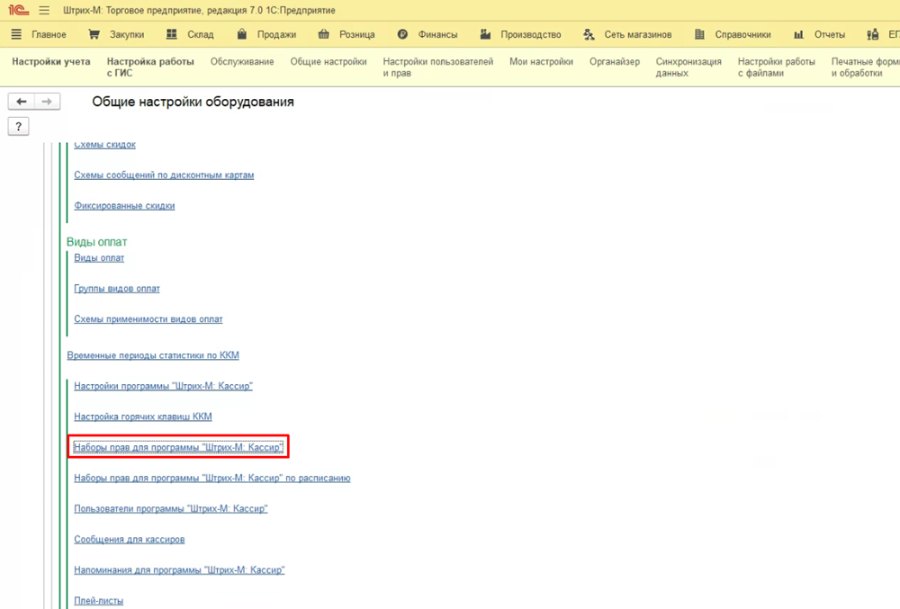The image size is (900, 609).
Task: Click the Отчеты chart icon
Action: coord(798,34)
